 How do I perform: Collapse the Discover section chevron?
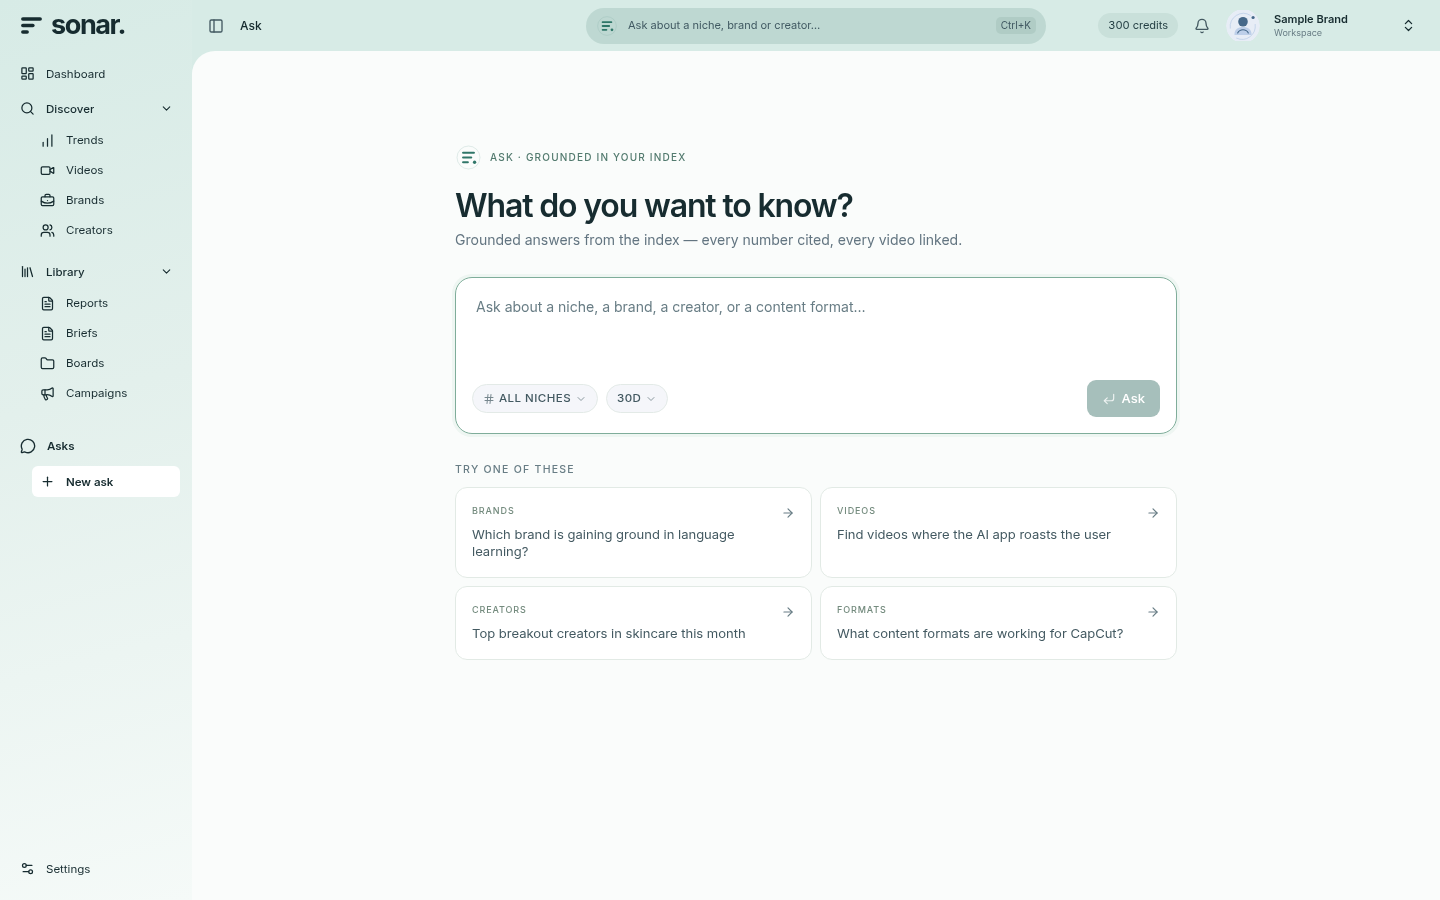167,109
